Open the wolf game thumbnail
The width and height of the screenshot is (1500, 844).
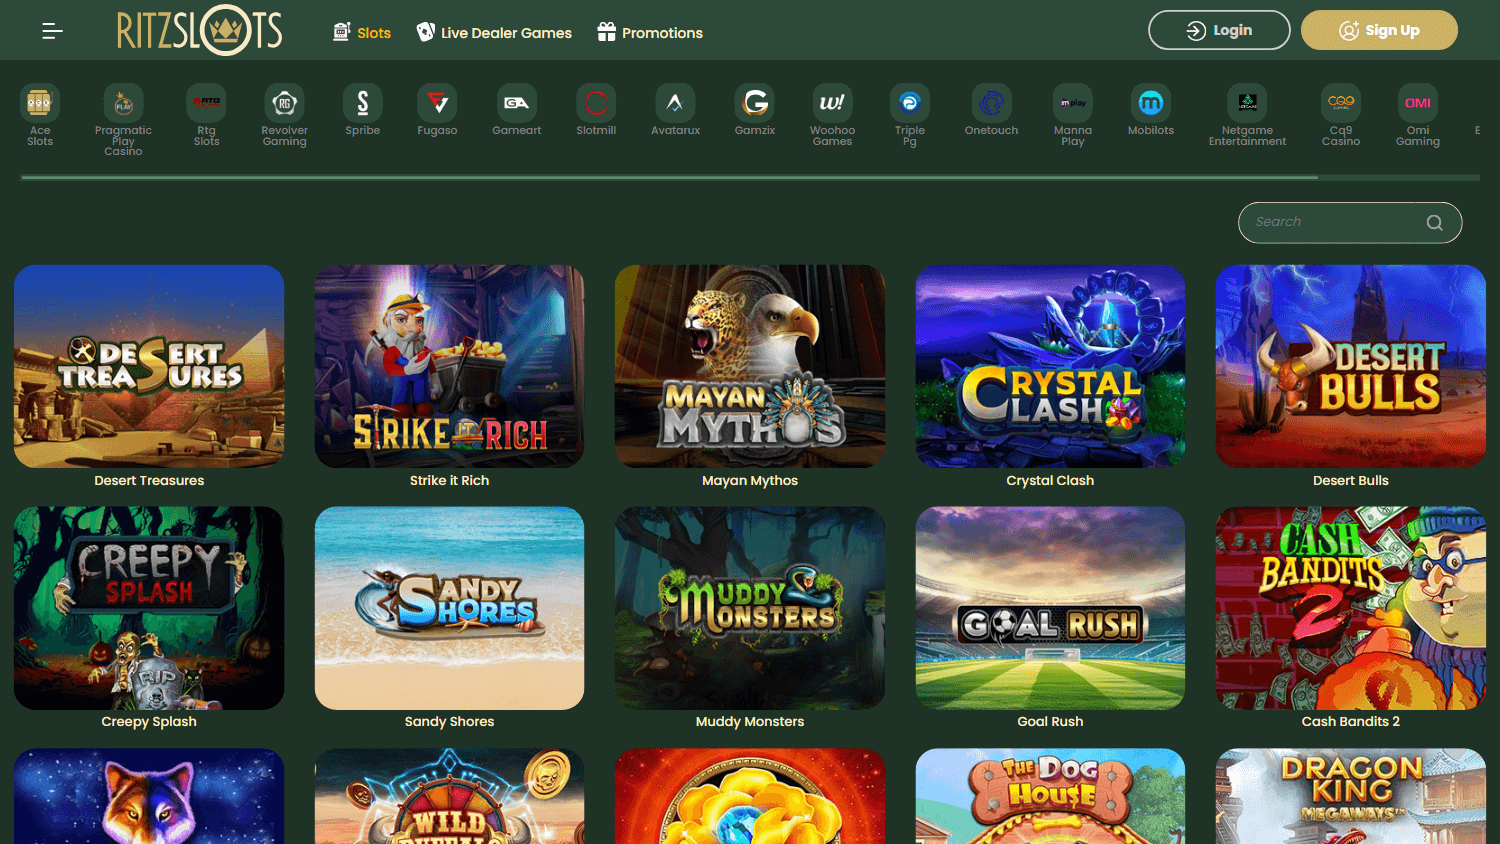[149, 796]
